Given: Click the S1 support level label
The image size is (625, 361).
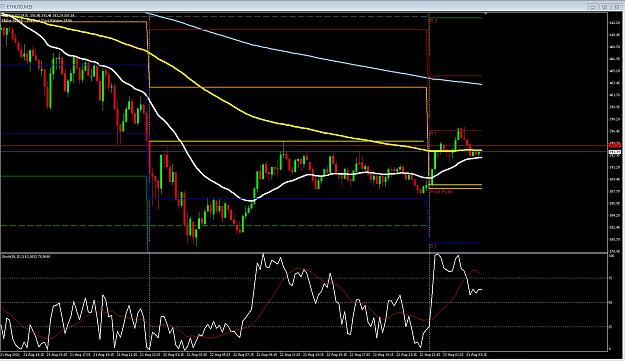Looking at the screenshot, I should point(433,246).
